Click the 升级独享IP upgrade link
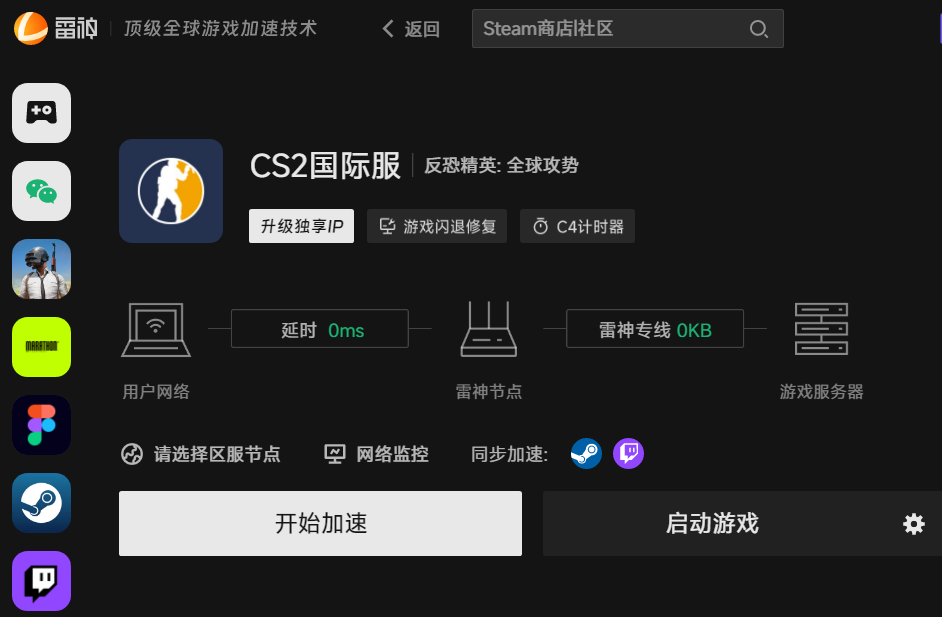942x617 pixels. [x=301, y=226]
